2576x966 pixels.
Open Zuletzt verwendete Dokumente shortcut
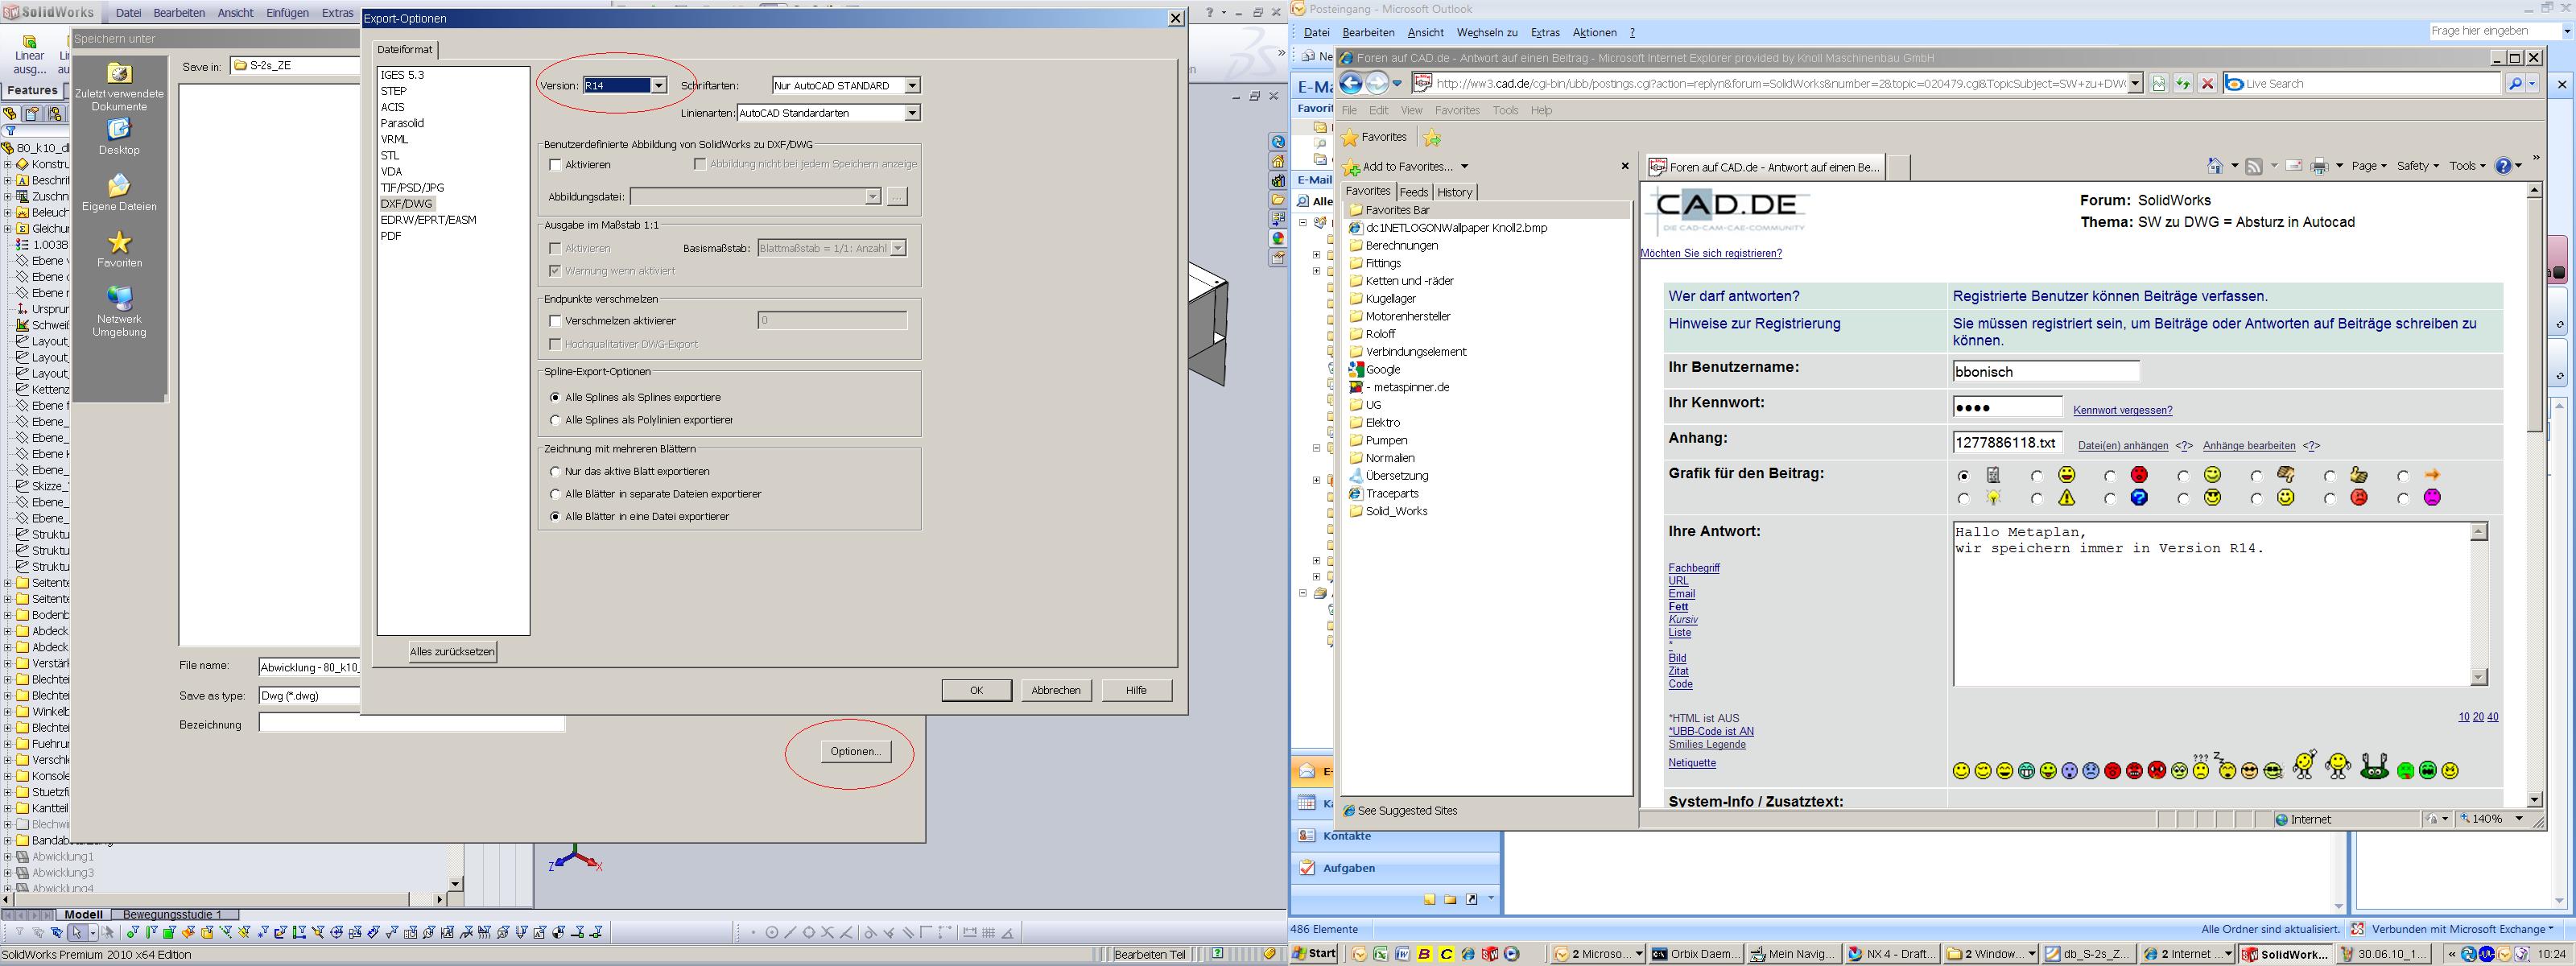pyautogui.click(x=119, y=88)
